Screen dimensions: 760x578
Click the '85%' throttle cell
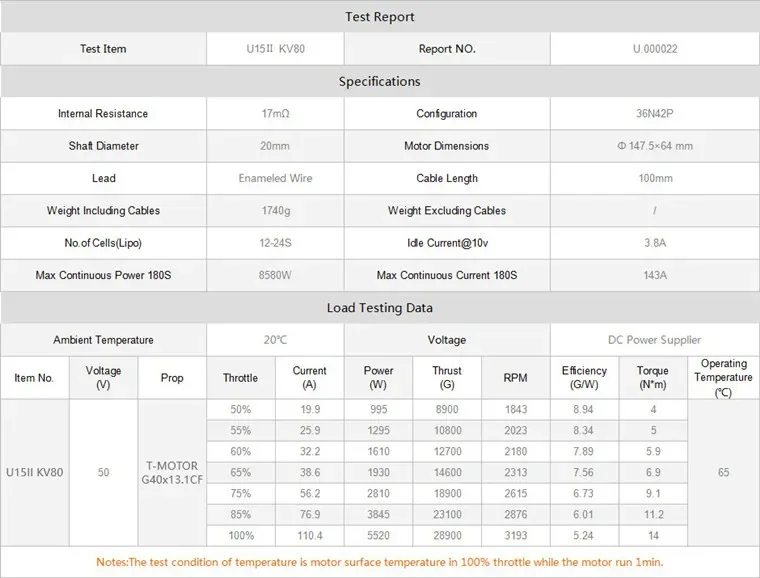(x=240, y=515)
